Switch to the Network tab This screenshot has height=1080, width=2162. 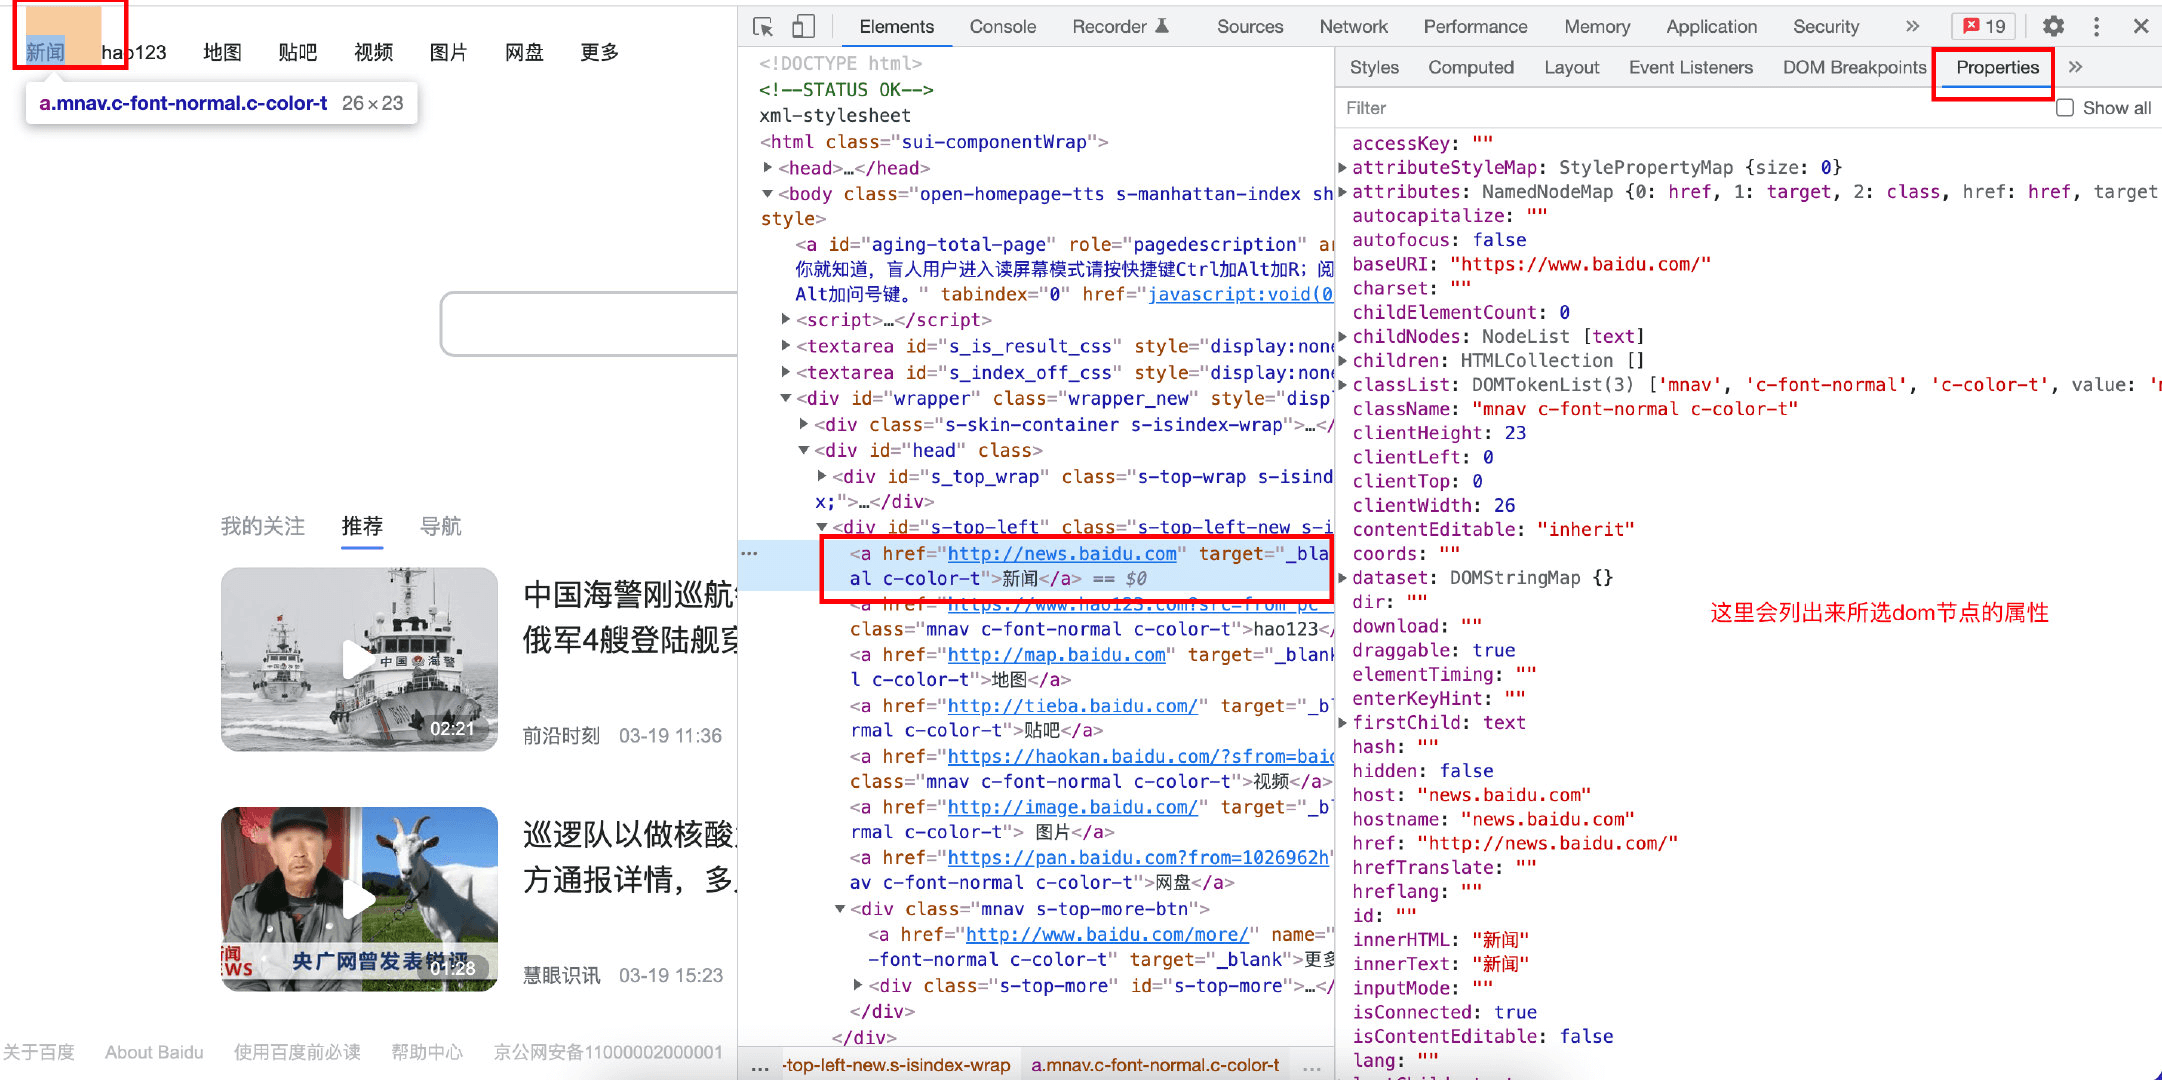pos(1353,27)
